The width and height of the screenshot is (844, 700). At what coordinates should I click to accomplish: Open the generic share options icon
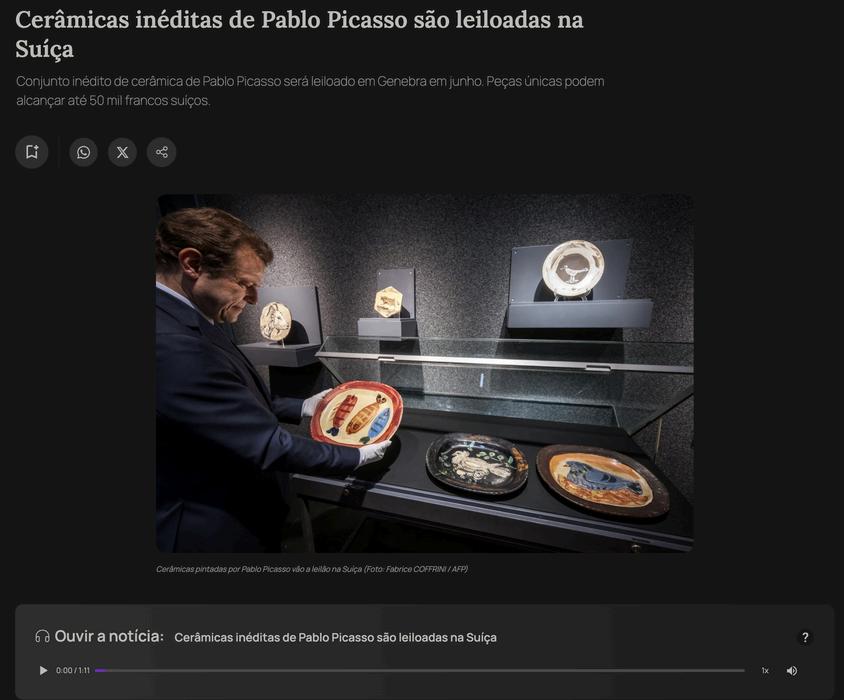point(162,152)
